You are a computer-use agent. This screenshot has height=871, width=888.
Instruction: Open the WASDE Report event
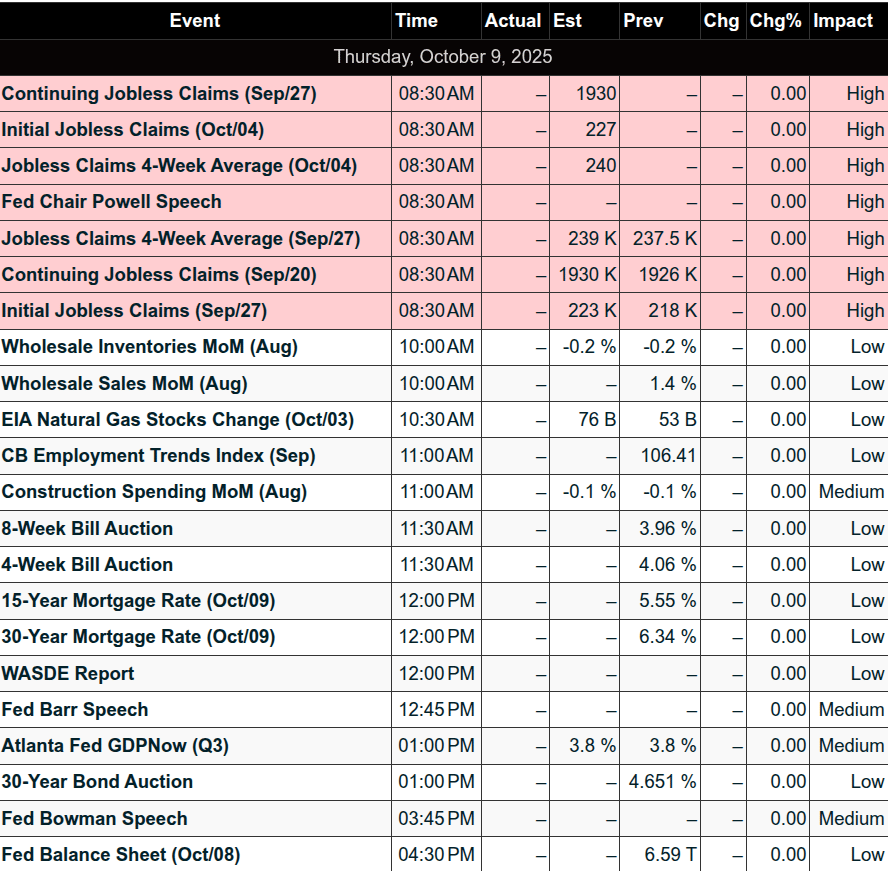pyautogui.click(x=68, y=674)
